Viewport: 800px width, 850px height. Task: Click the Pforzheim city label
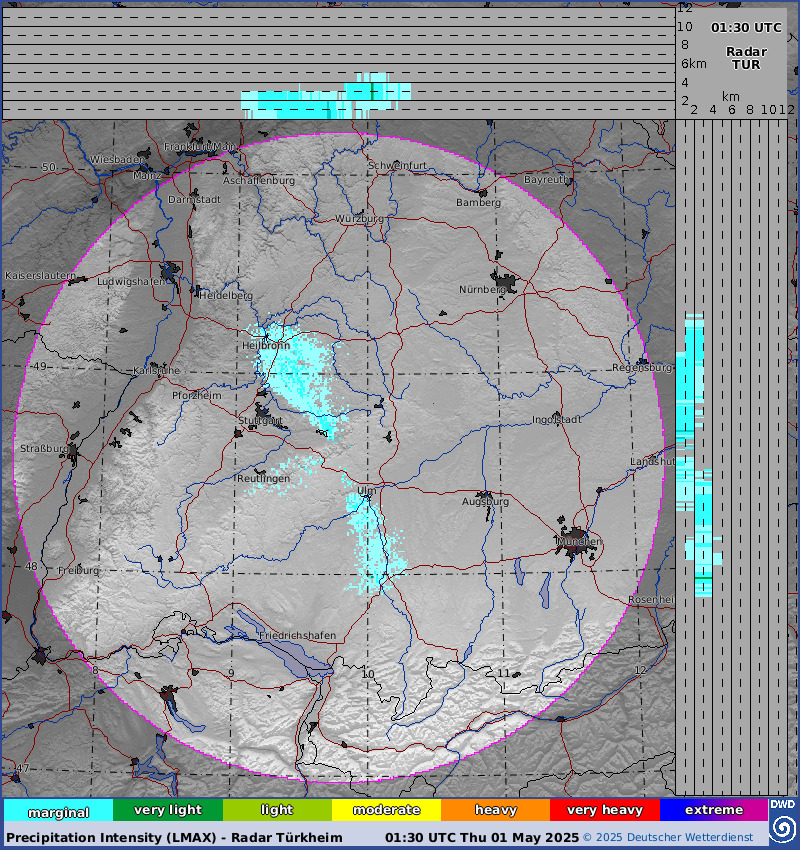pyautogui.click(x=197, y=395)
